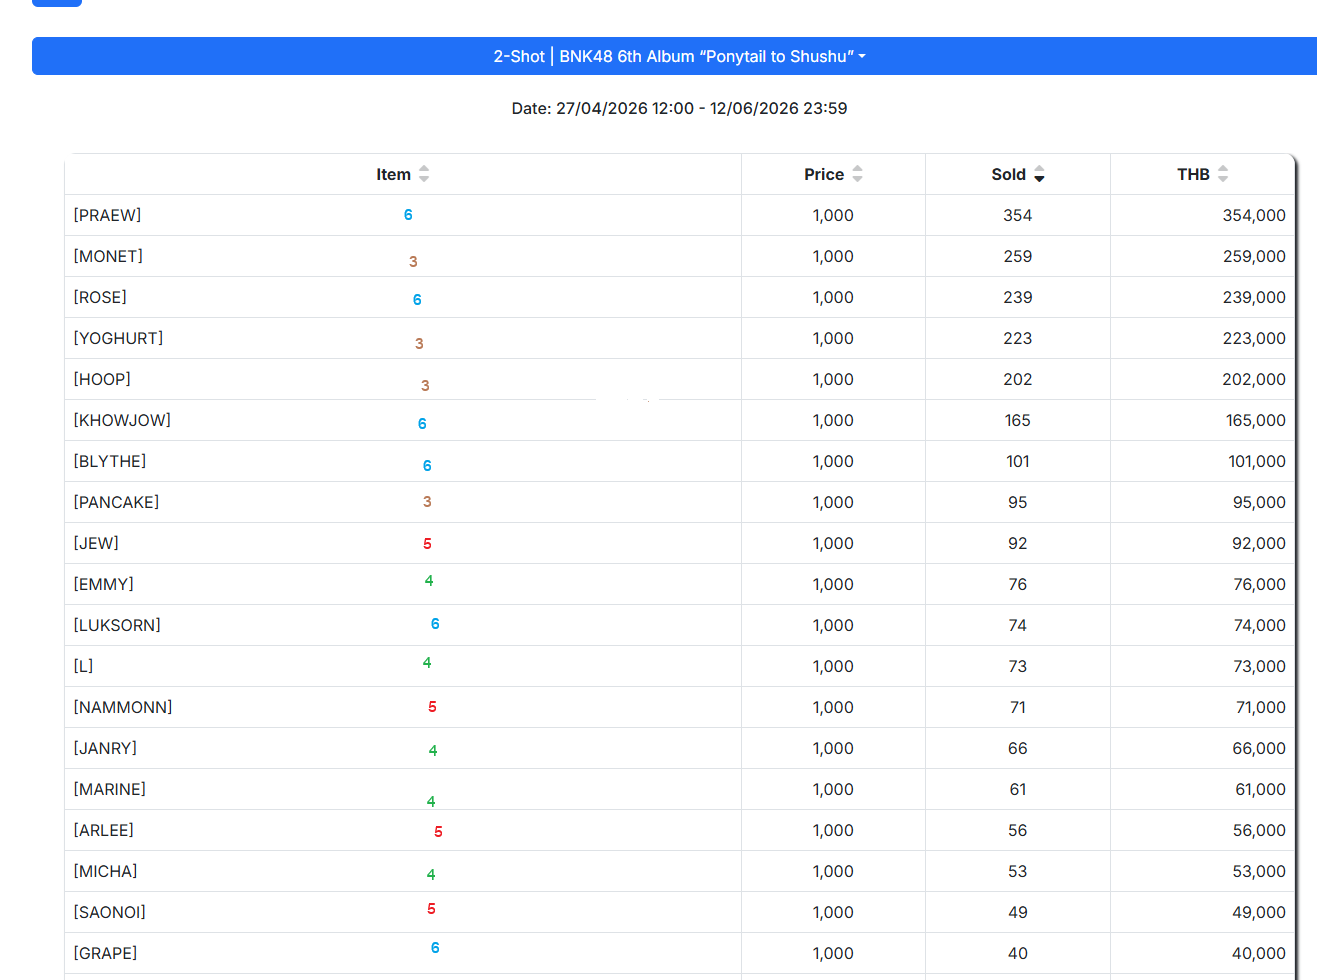Click the Sold column header label
Image resolution: width=1317 pixels, height=980 pixels.
point(1008,174)
